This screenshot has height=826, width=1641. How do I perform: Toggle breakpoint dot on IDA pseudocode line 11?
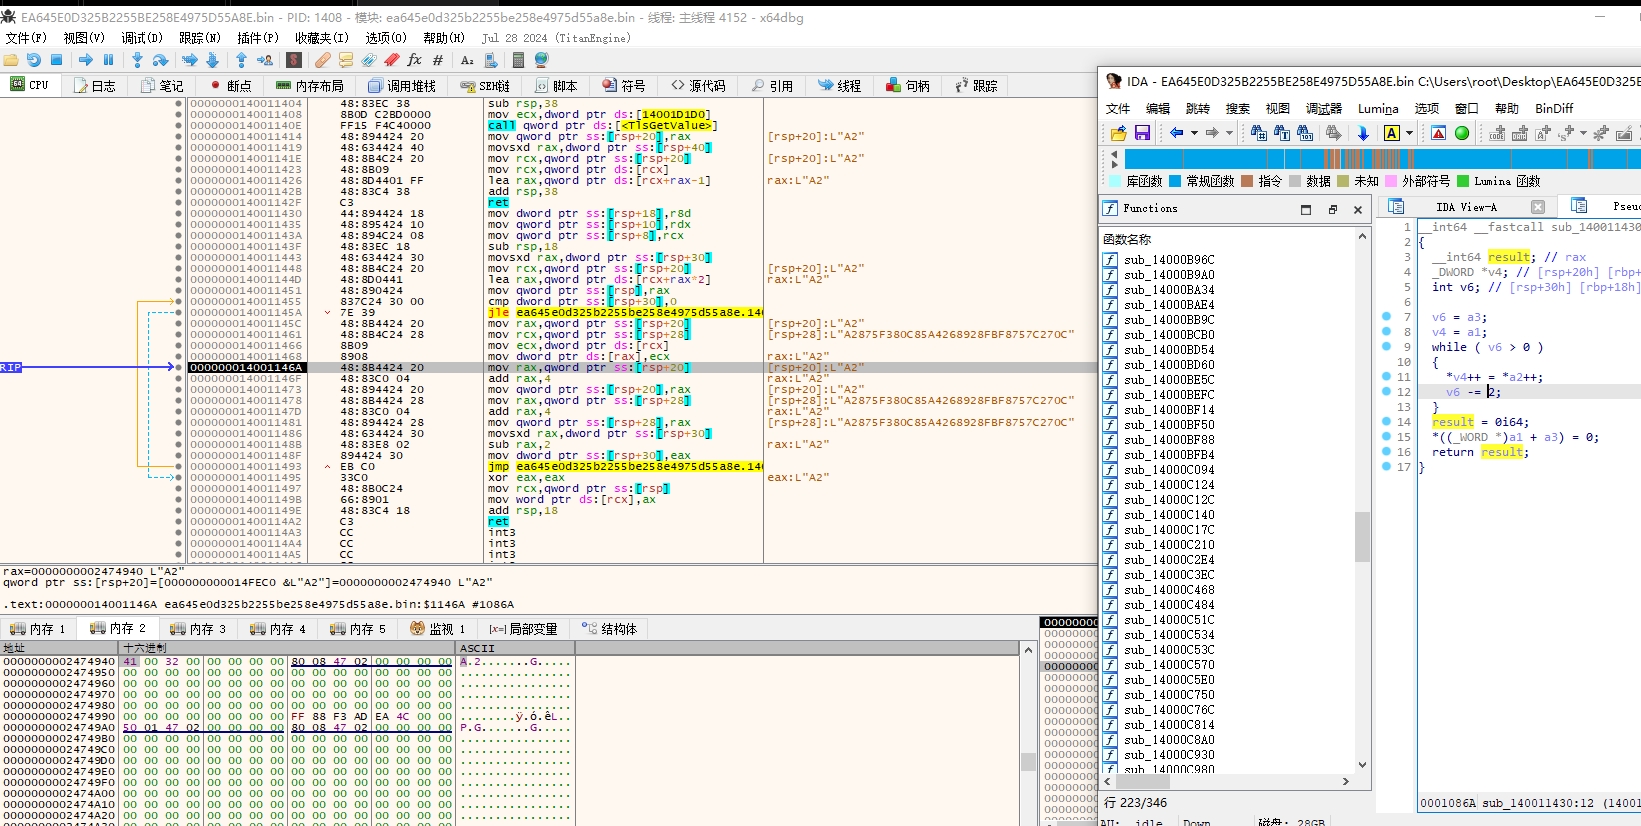point(1386,377)
